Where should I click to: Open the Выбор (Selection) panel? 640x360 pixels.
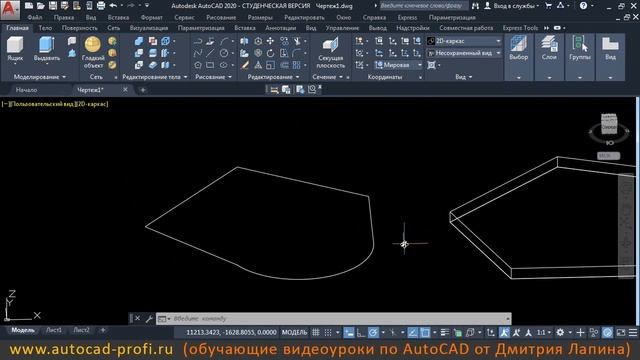pos(519,57)
